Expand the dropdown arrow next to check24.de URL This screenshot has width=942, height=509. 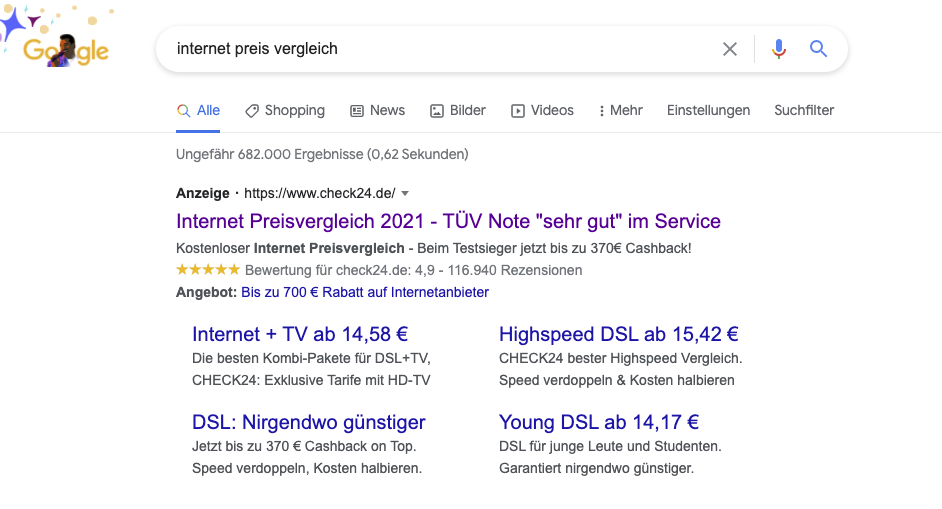pos(405,194)
